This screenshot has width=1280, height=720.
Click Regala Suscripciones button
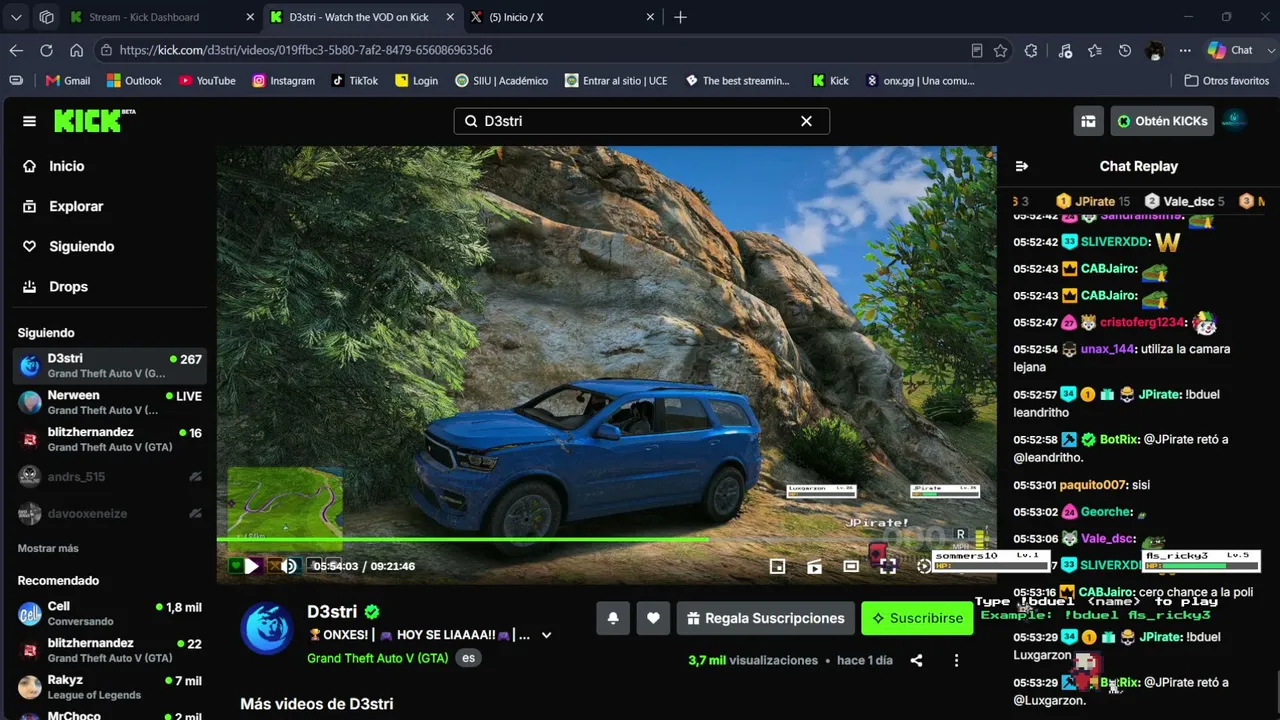(x=766, y=618)
